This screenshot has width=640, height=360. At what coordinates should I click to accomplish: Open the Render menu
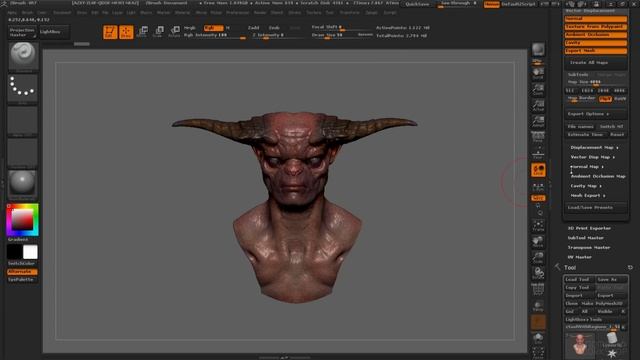pyautogui.click(x=260, y=13)
